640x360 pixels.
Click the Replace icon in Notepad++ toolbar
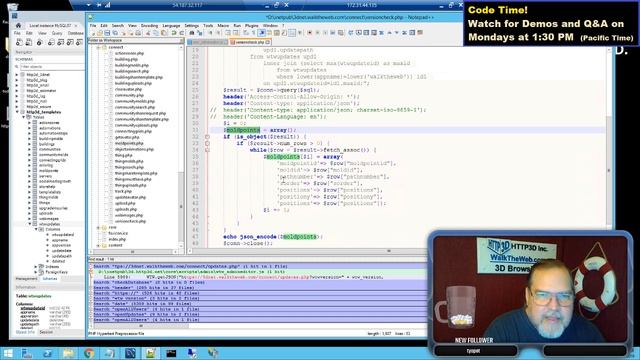click(x=200, y=33)
